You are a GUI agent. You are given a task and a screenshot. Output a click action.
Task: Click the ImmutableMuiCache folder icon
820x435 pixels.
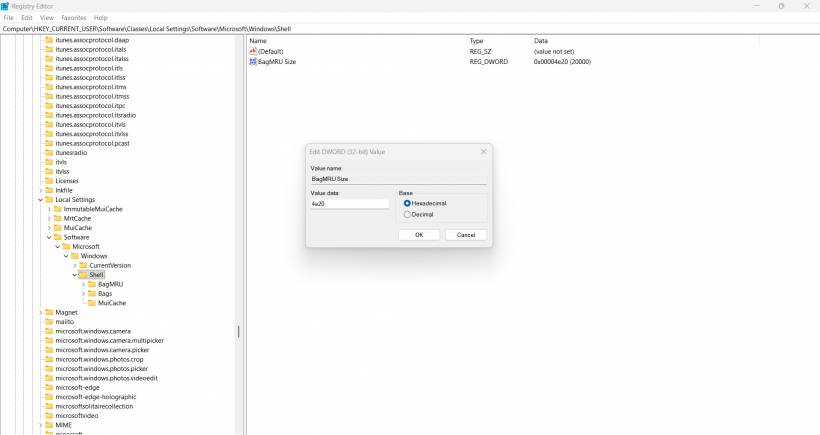pos(57,209)
